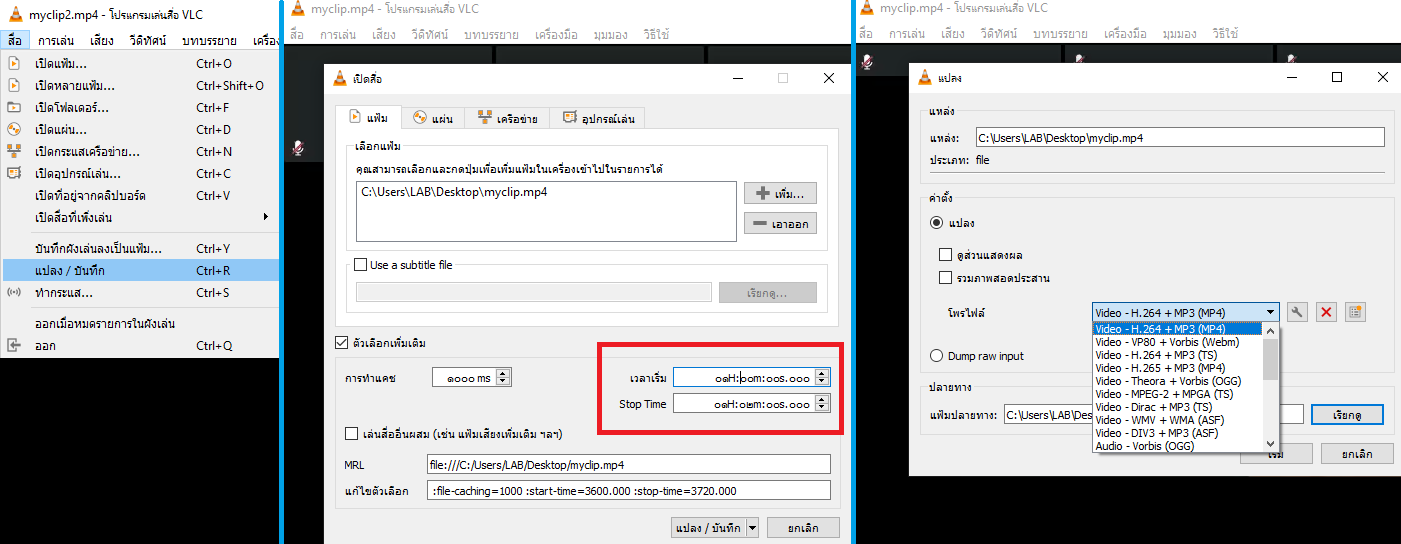1401x544 pixels.
Task: Select แปลง / บันทึก in the media menu
Action: coord(70,271)
